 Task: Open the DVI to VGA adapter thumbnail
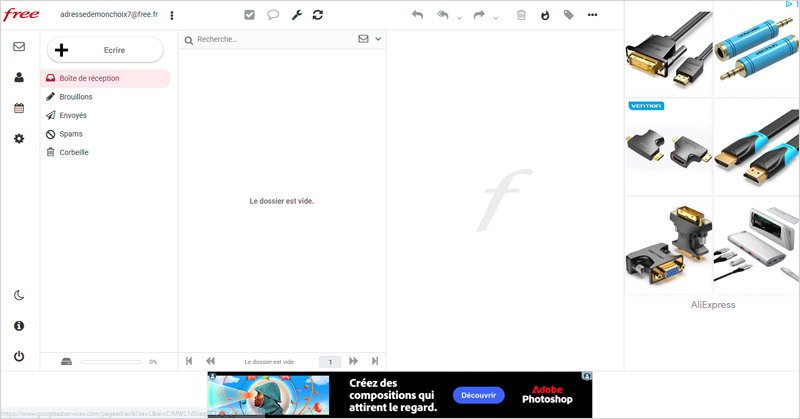669,245
